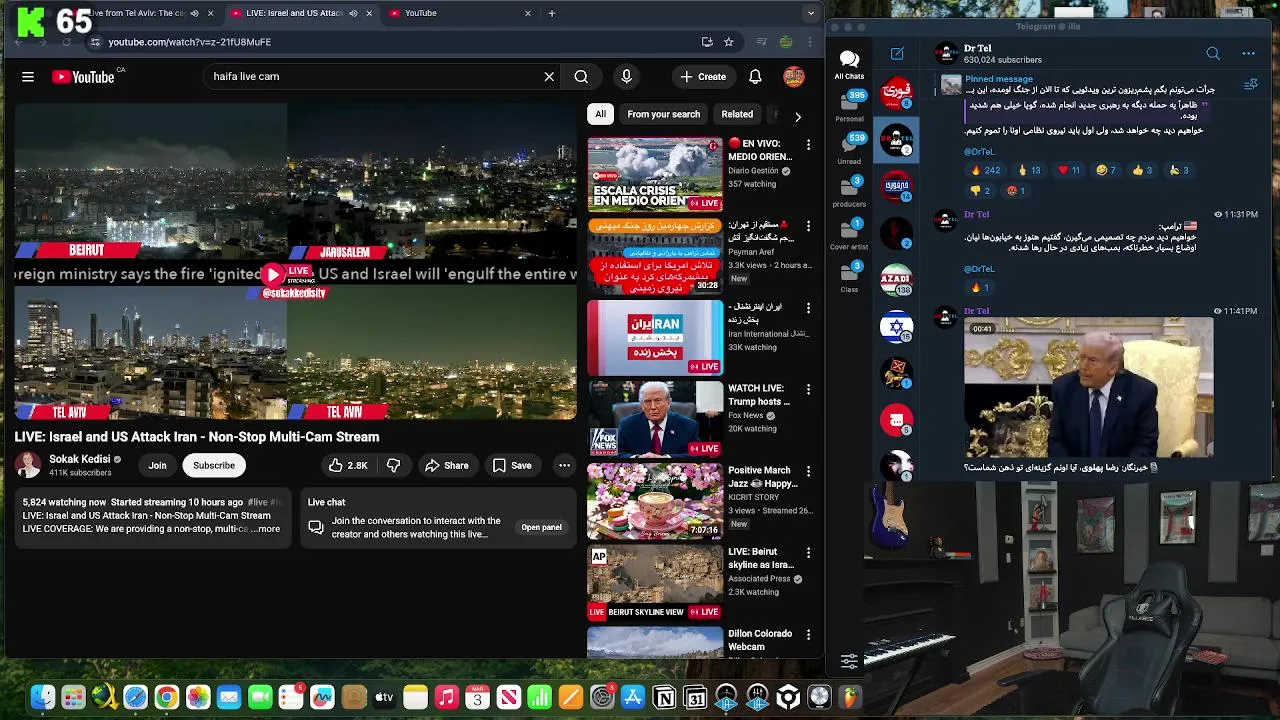
Task: Share the video using Share button
Action: click(446, 465)
